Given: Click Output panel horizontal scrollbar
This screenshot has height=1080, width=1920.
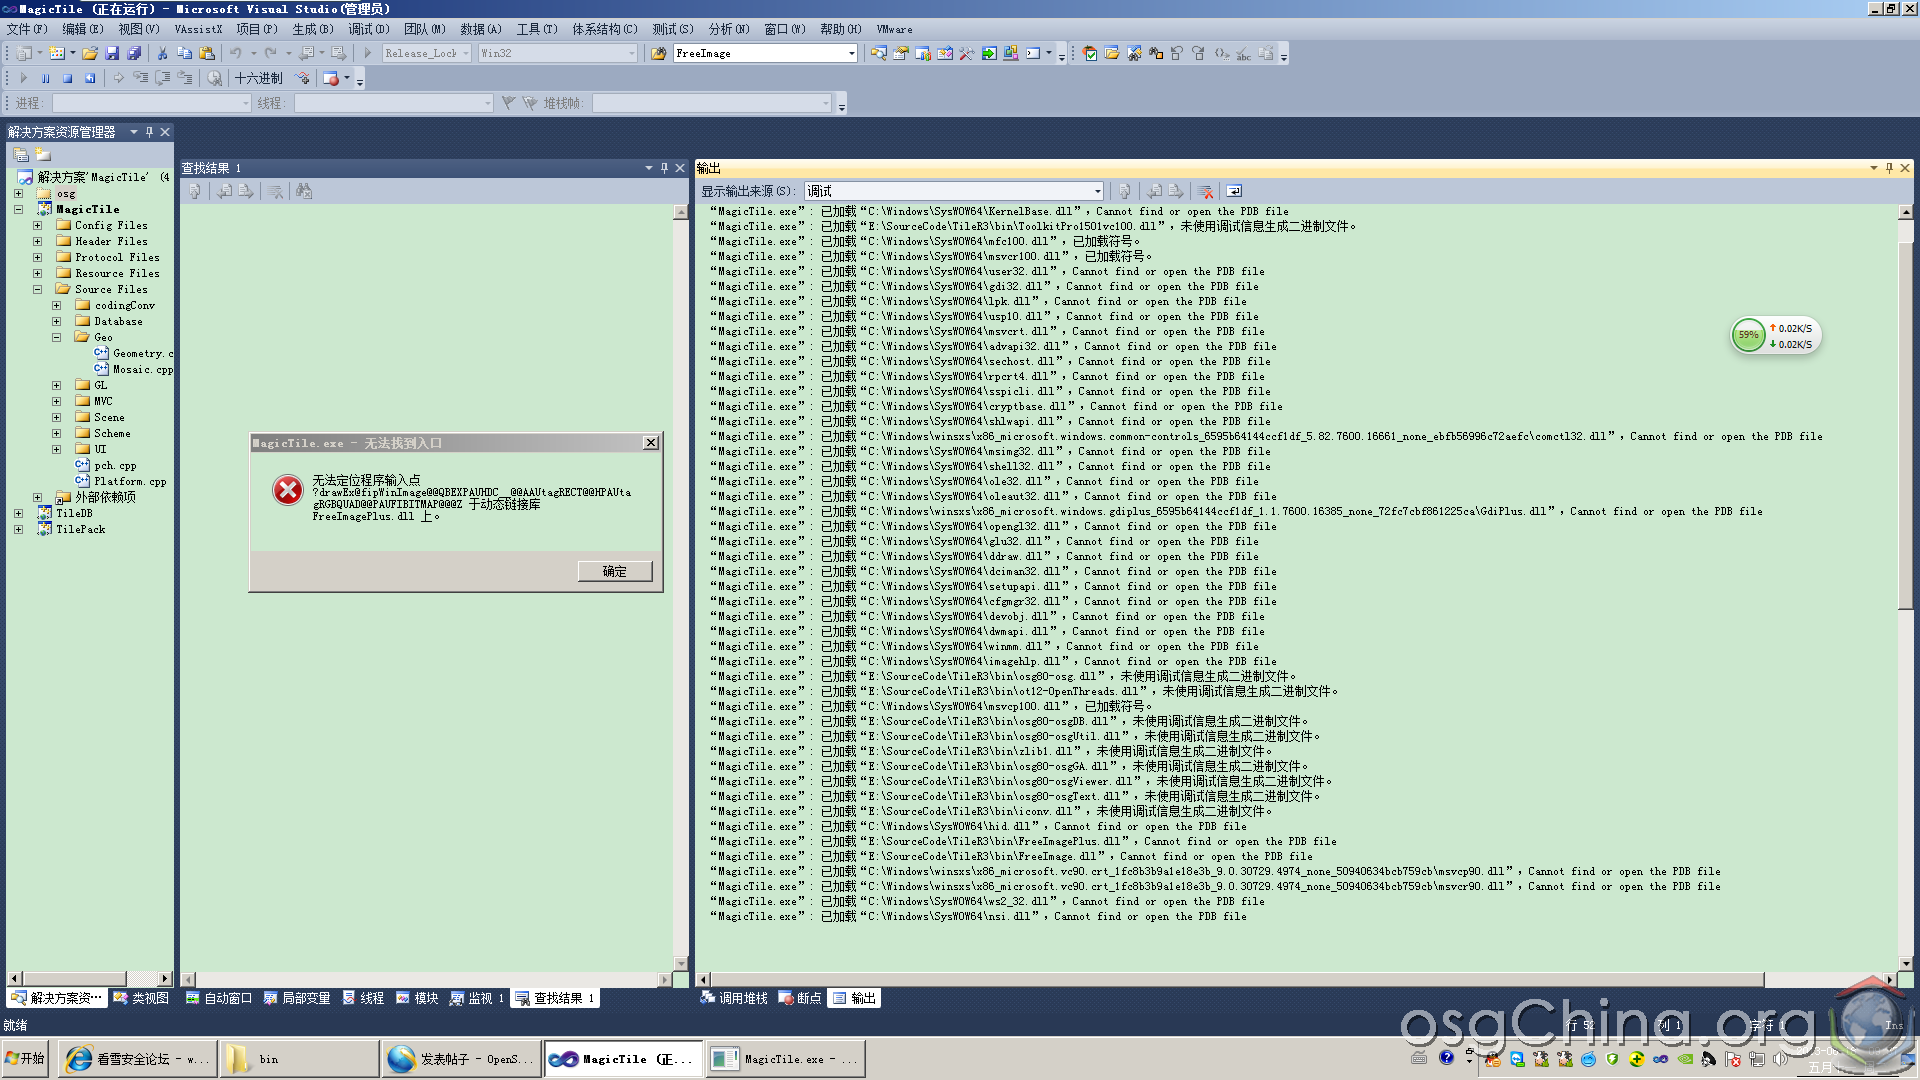Looking at the screenshot, I should tap(1237, 979).
